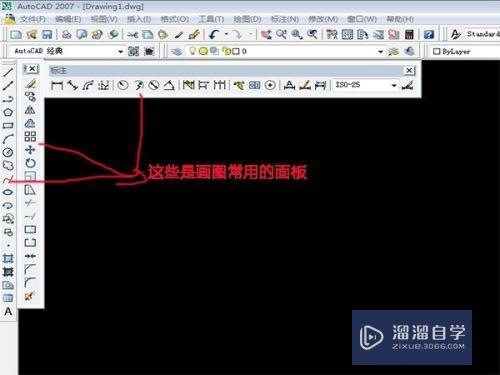Close the floating Modify toolbar
Screen dimensions: 500x375
[32, 69]
